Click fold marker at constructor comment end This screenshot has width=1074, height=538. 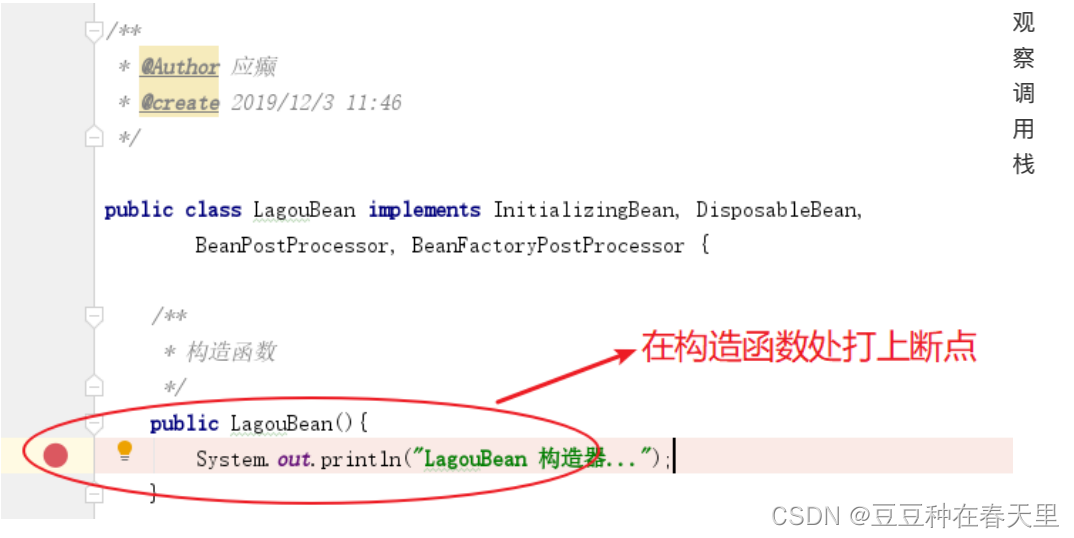click(x=94, y=387)
